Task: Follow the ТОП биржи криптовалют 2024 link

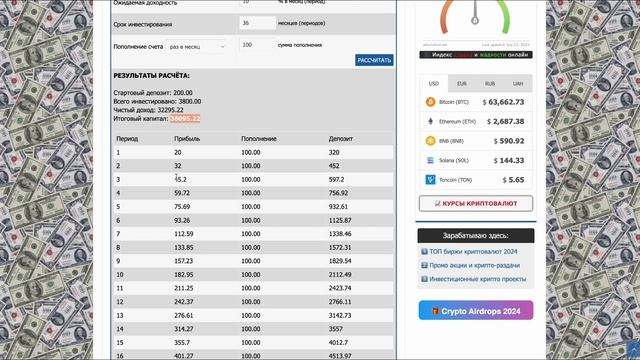Action: point(473,252)
